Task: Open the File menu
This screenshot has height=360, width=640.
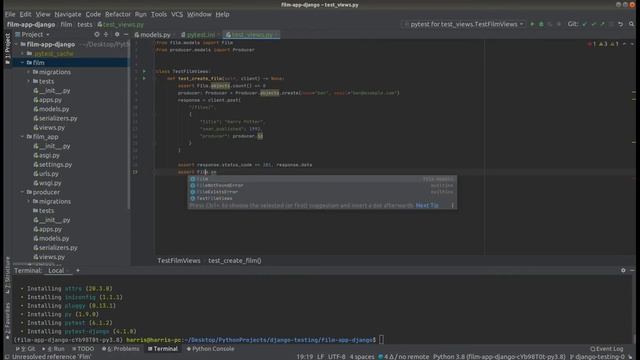Action: click(10, 14)
